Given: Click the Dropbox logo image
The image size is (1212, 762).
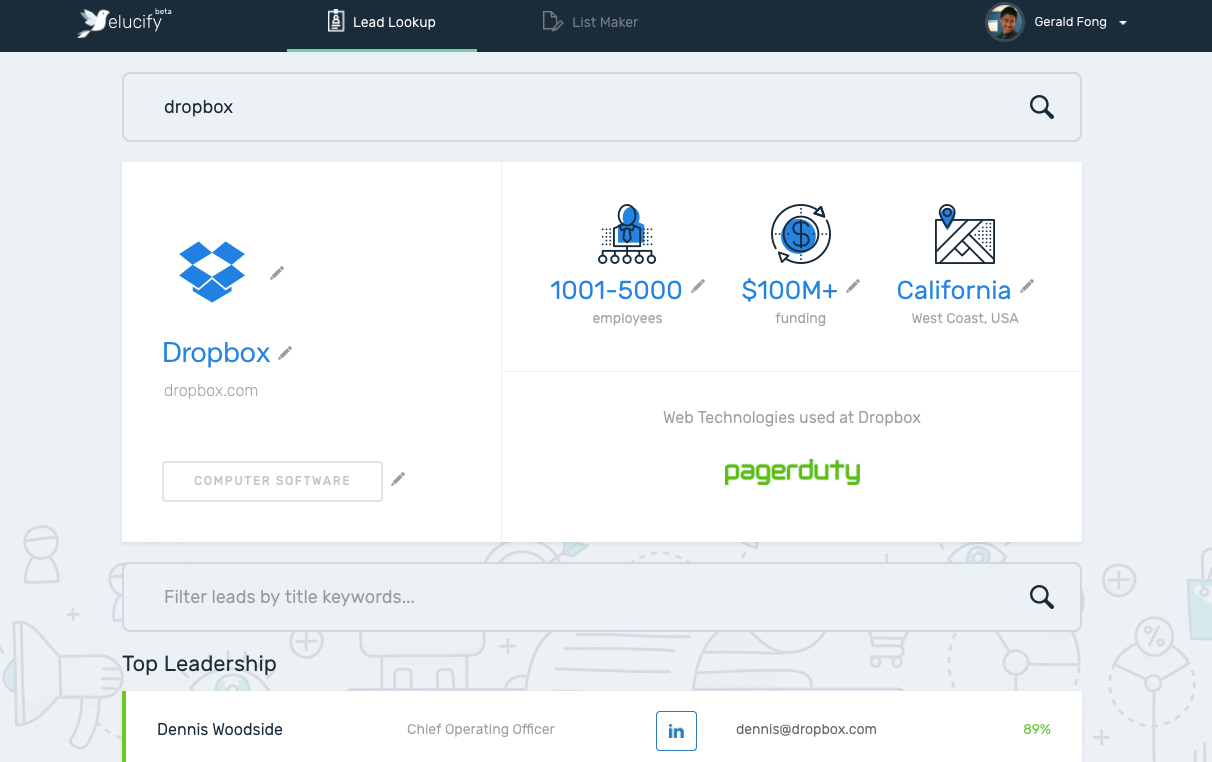Looking at the screenshot, I should pyautogui.click(x=212, y=271).
